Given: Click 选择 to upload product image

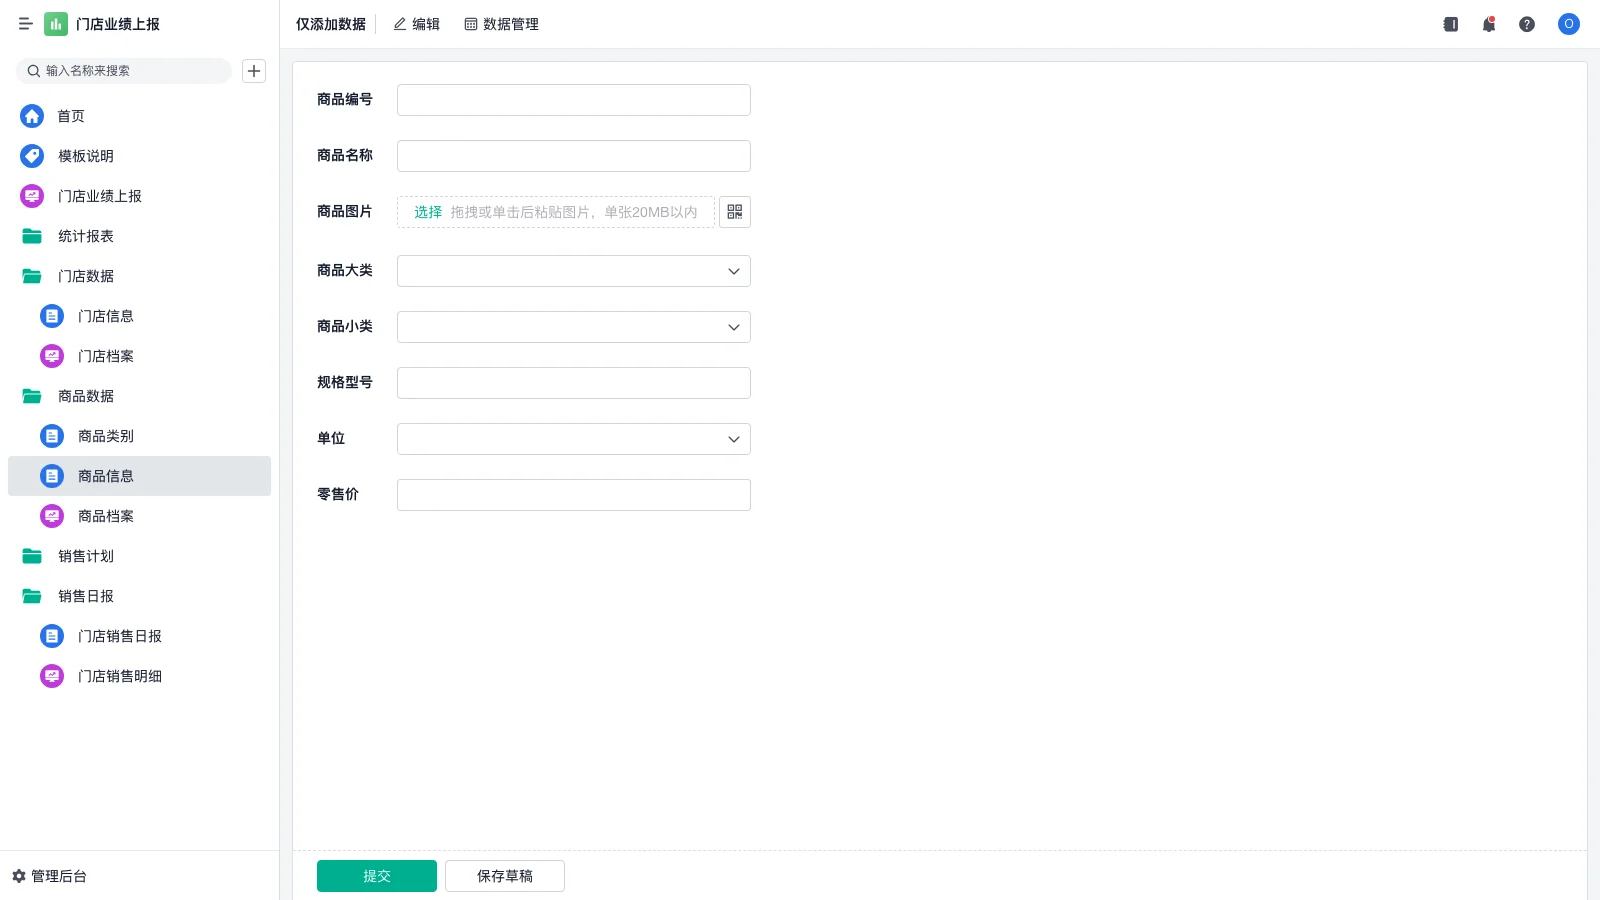Looking at the screenshot, I should [428, 212].
